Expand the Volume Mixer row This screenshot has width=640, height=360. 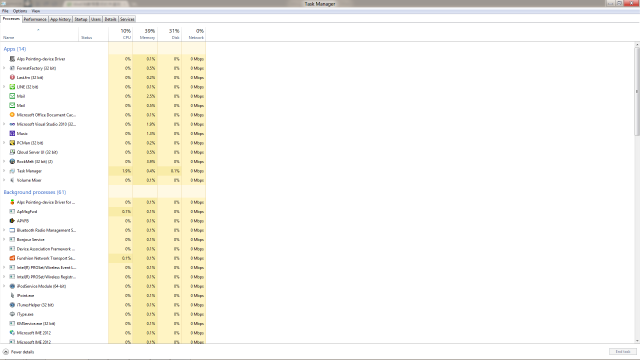point(4,180)
